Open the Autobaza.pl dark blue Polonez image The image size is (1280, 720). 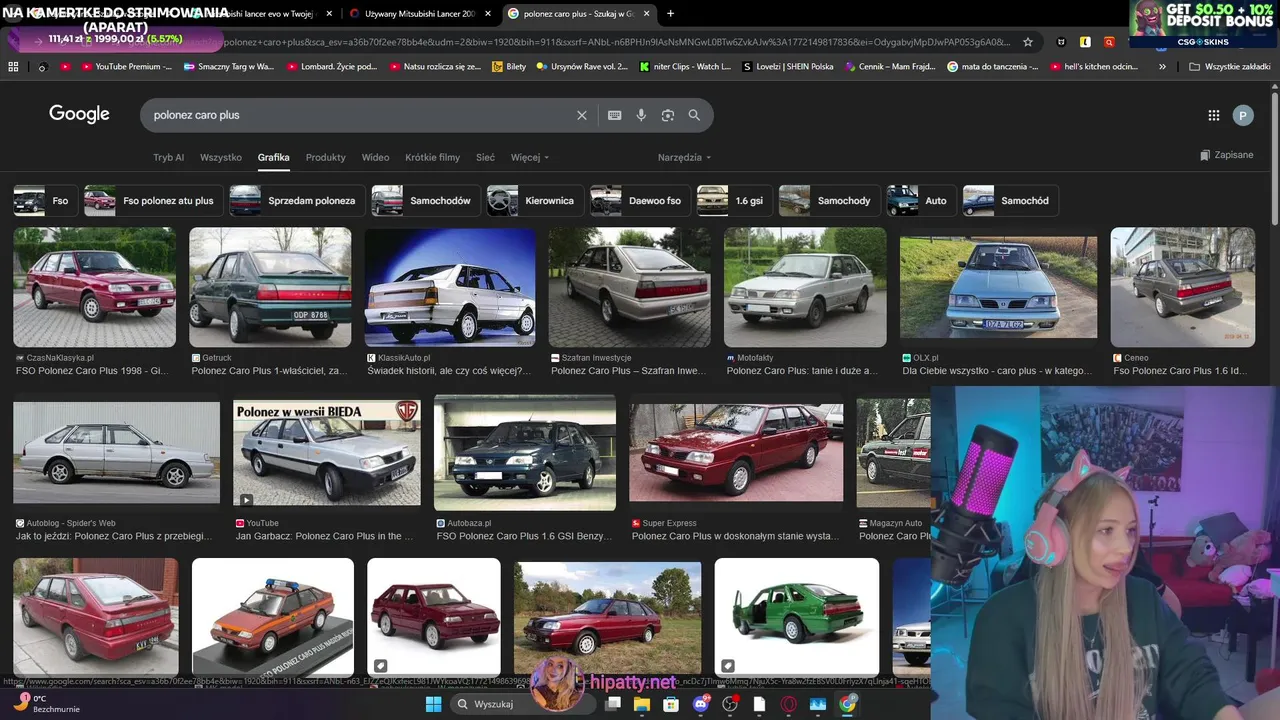tap(525, 453)
